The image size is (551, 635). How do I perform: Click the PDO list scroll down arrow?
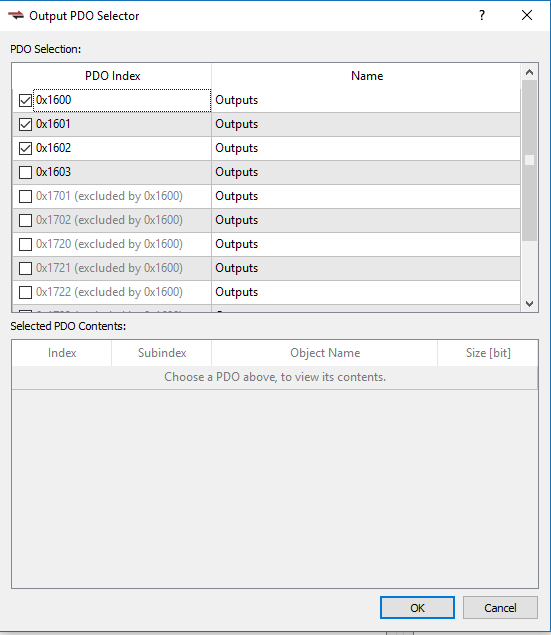[x=529, y=303]
